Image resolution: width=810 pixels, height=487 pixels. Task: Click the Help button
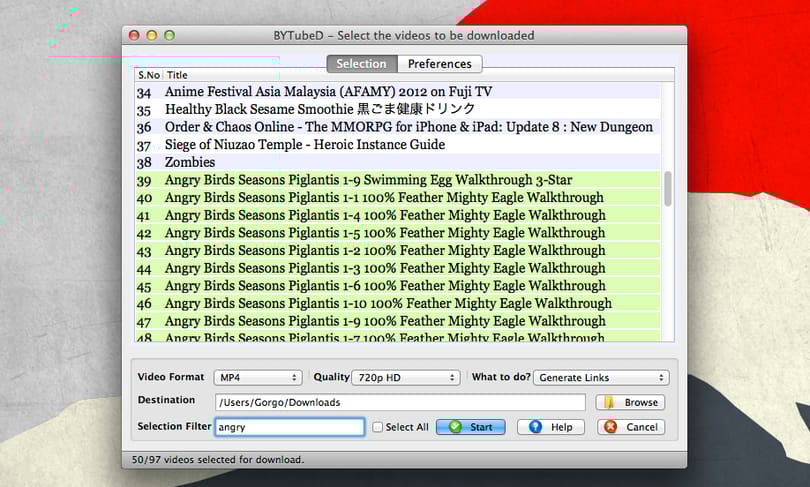[551, 427]
